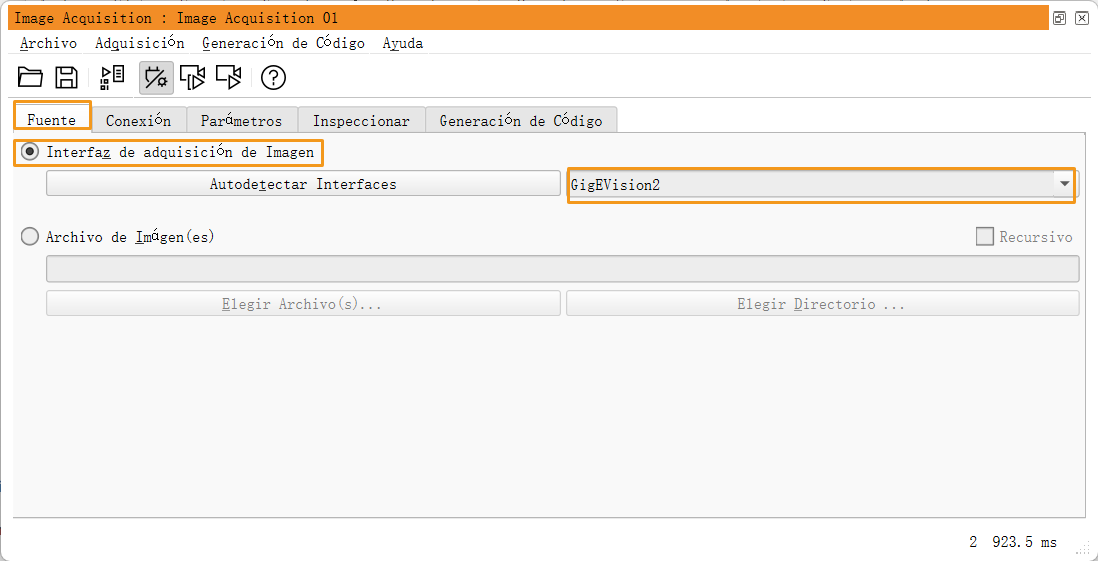Click the Autodetectar Interfaces button
This screenshot has width=1098, height=561.
click(x=303, y=184)
